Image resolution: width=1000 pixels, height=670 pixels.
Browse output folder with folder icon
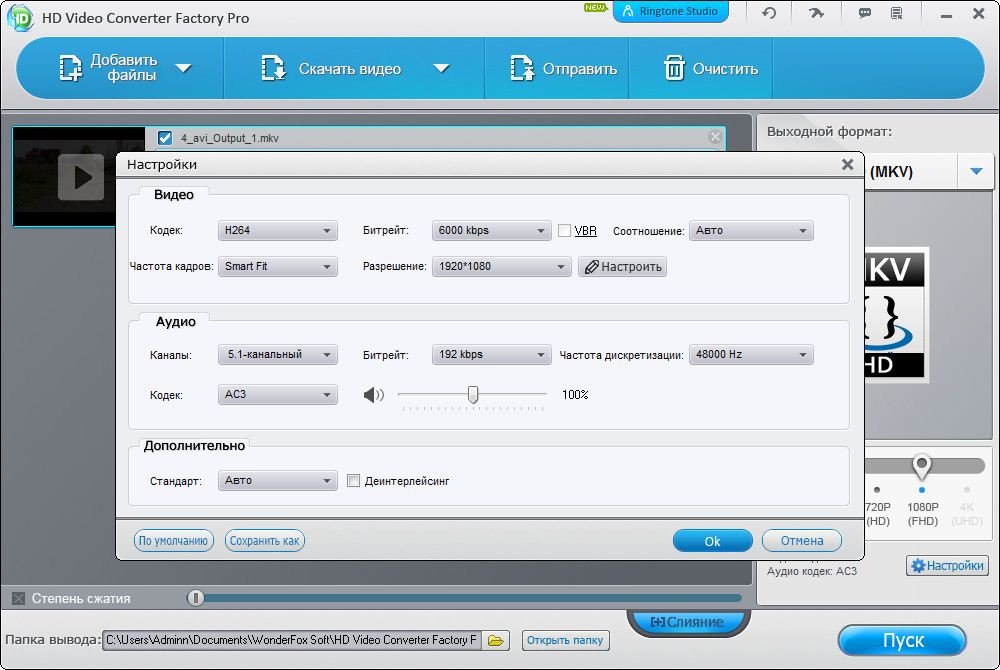496,640
